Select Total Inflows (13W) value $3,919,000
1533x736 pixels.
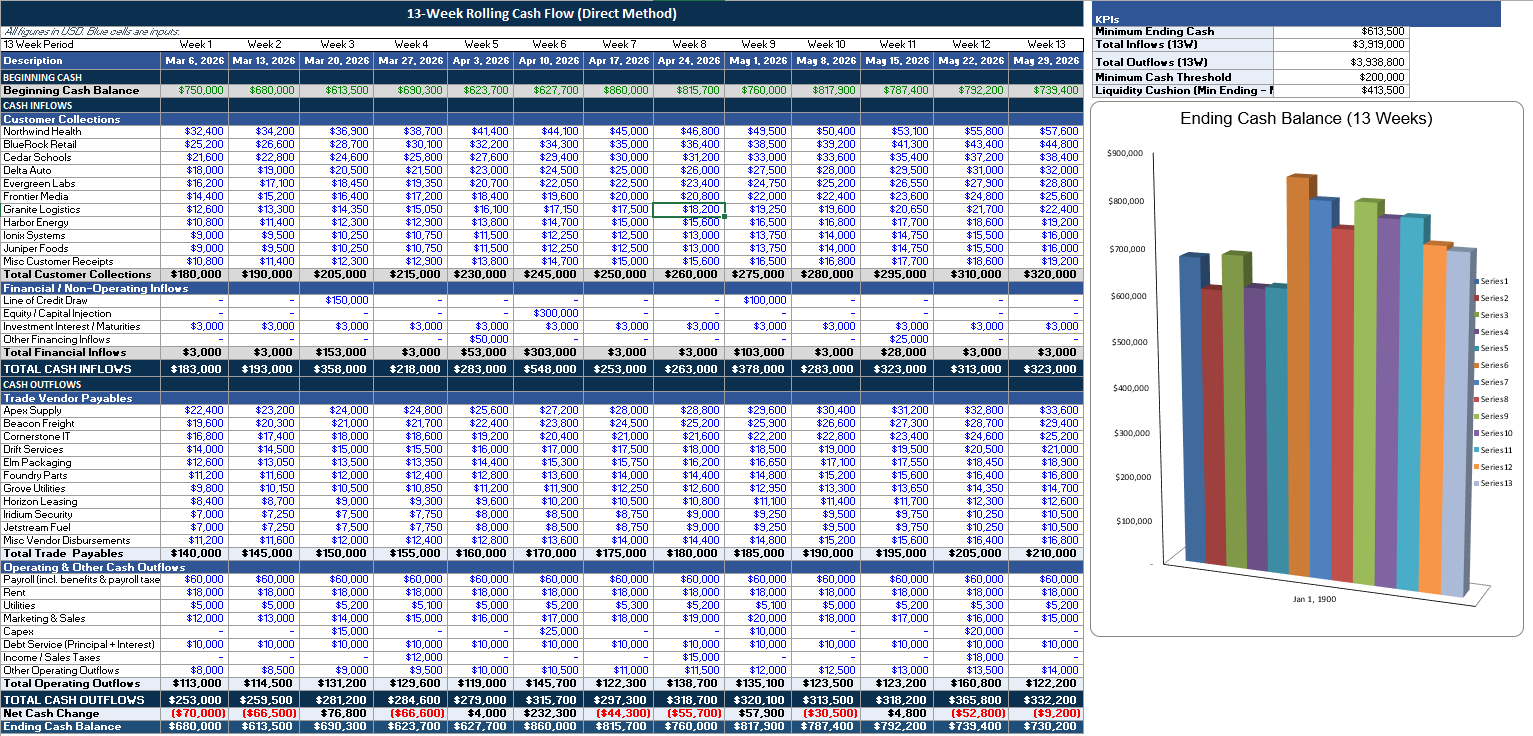1339,44
